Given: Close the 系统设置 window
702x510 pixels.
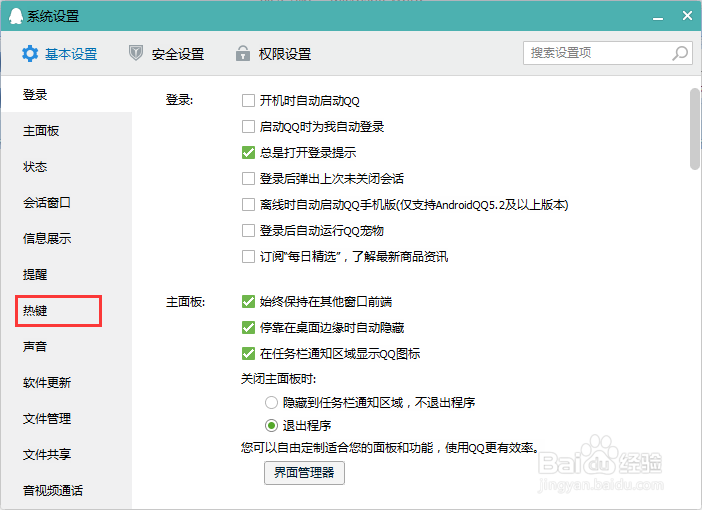Looking at the screenshot, I should click(x=687, y=16).
